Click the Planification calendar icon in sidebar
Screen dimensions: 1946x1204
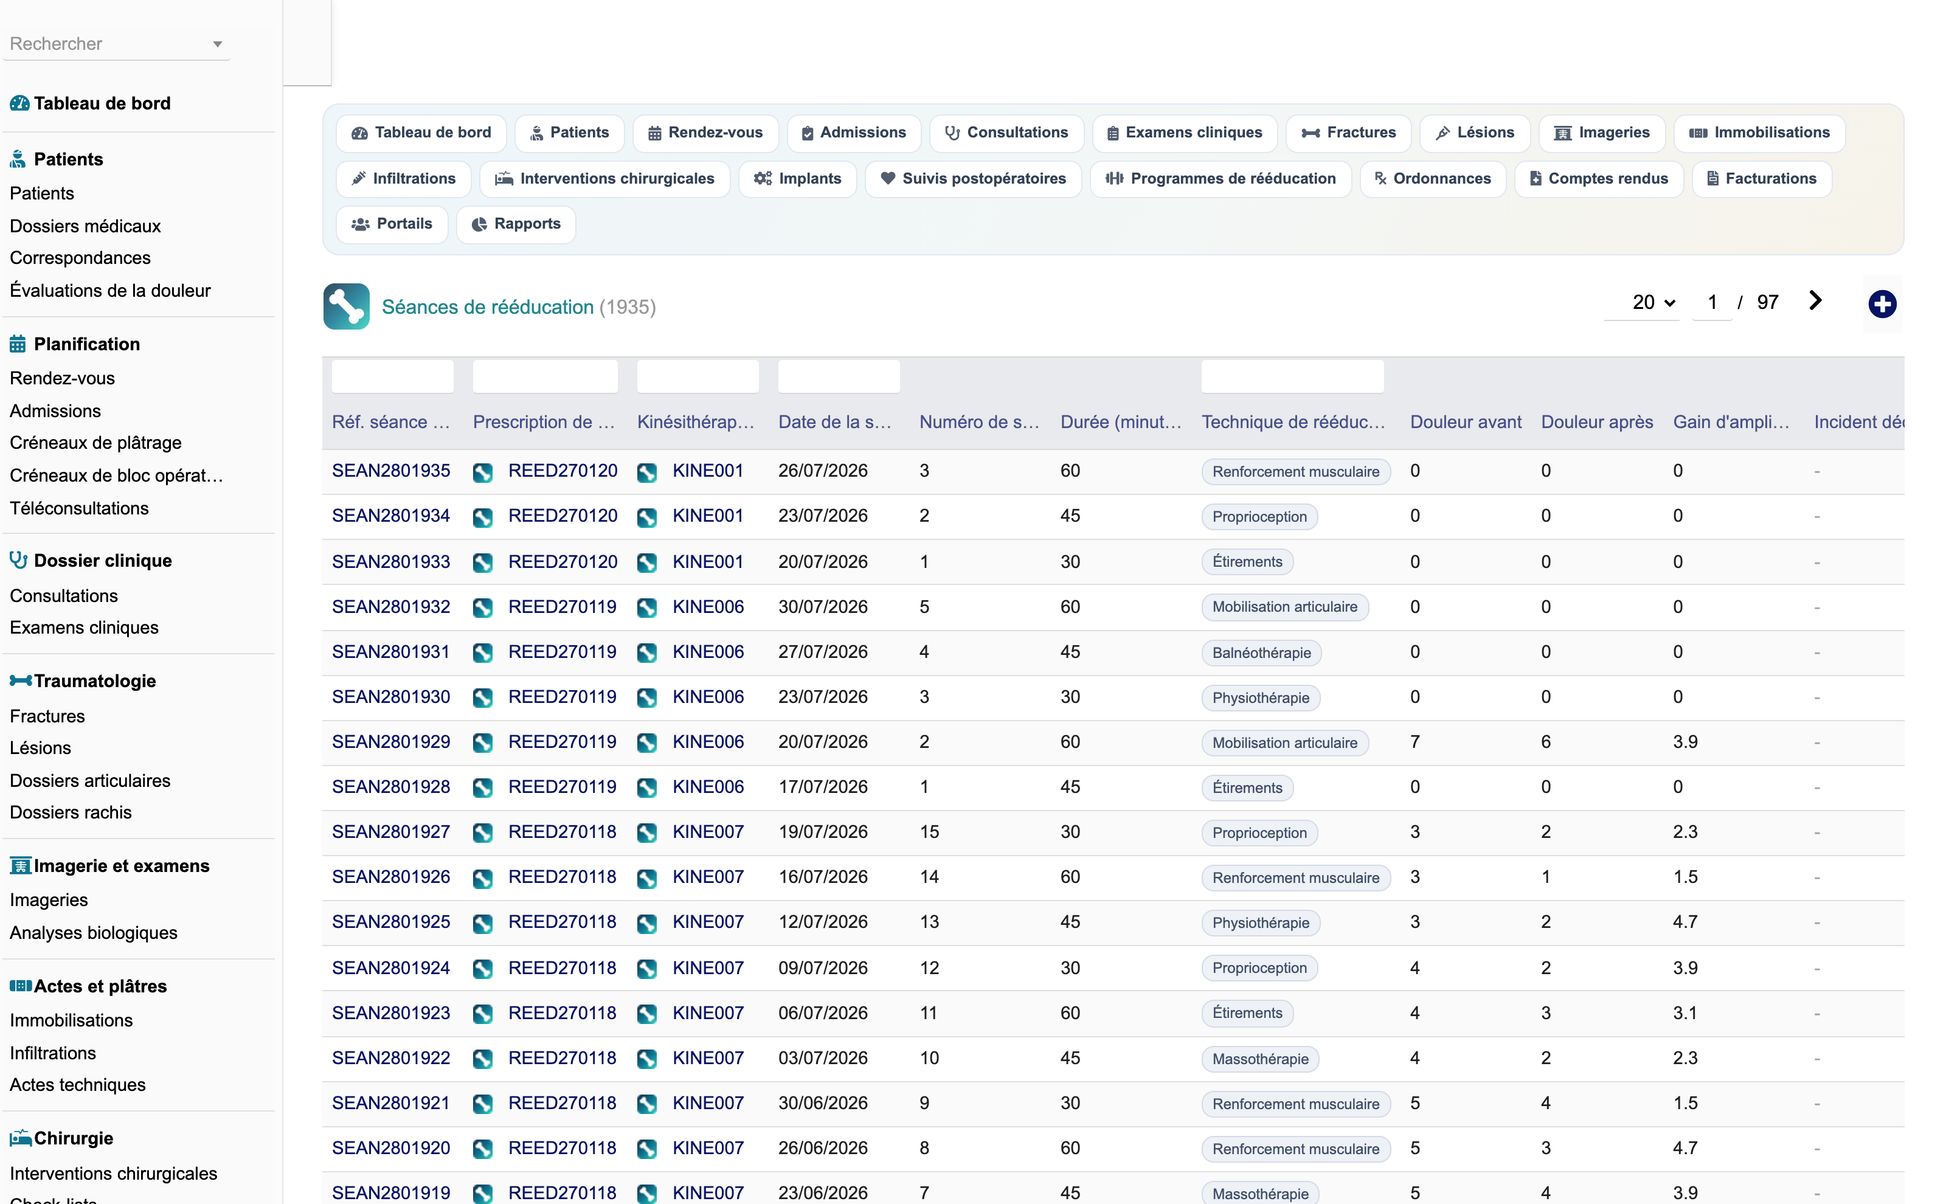point(18,344)
